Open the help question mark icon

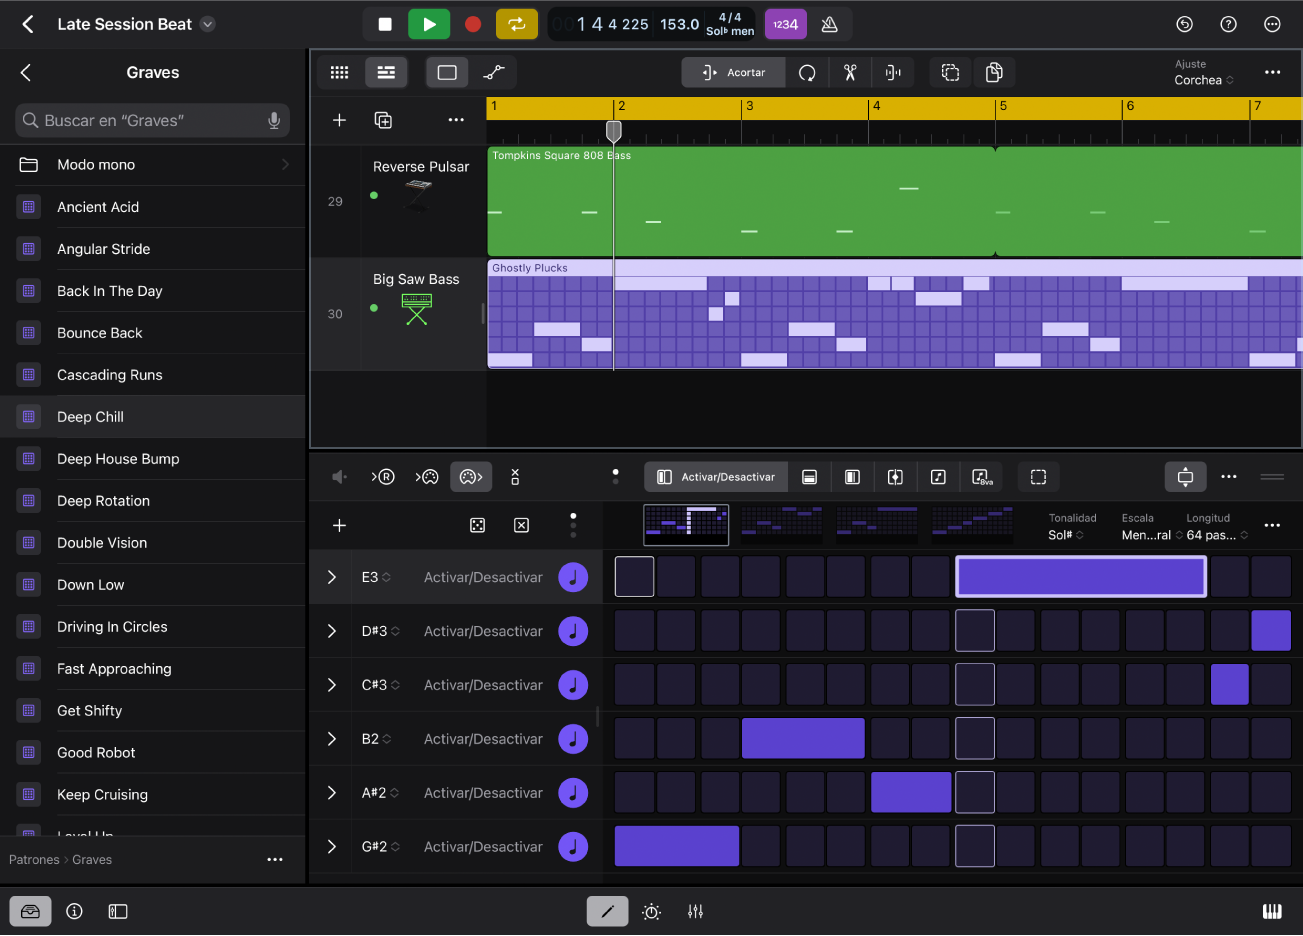pos(1229,24)
